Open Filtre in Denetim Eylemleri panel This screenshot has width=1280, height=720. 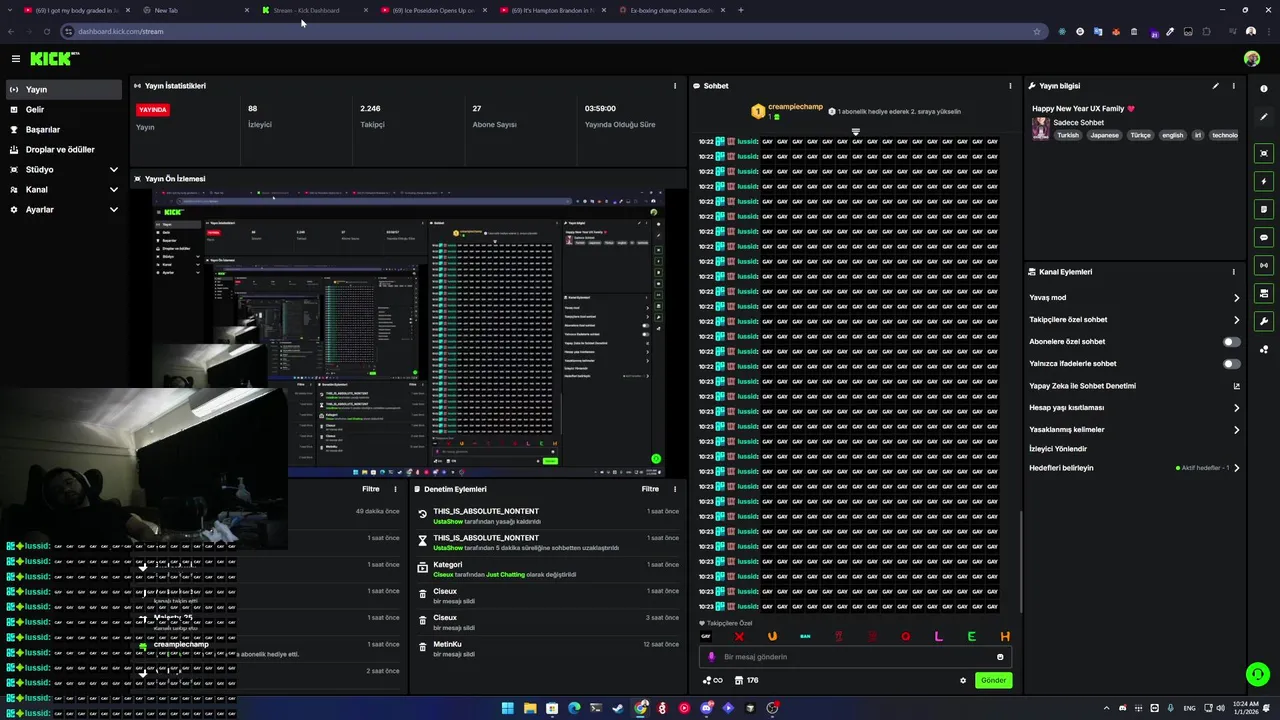(x=650, y=489)
